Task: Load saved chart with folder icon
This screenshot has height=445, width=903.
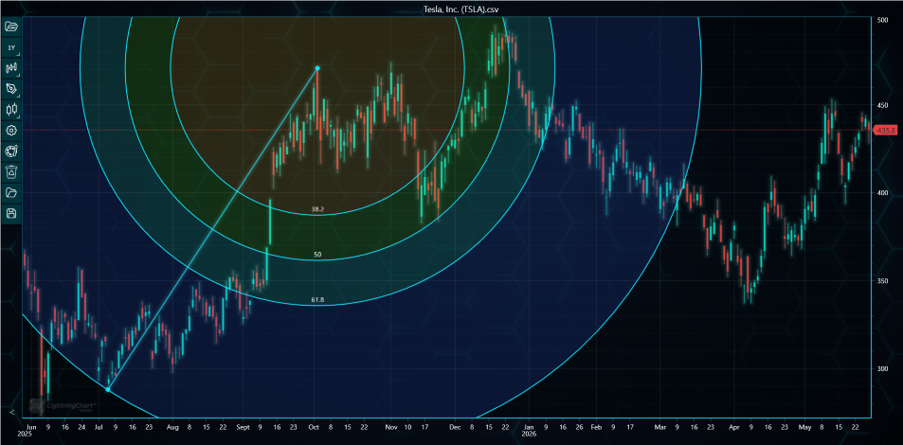Action: (12, 193)
